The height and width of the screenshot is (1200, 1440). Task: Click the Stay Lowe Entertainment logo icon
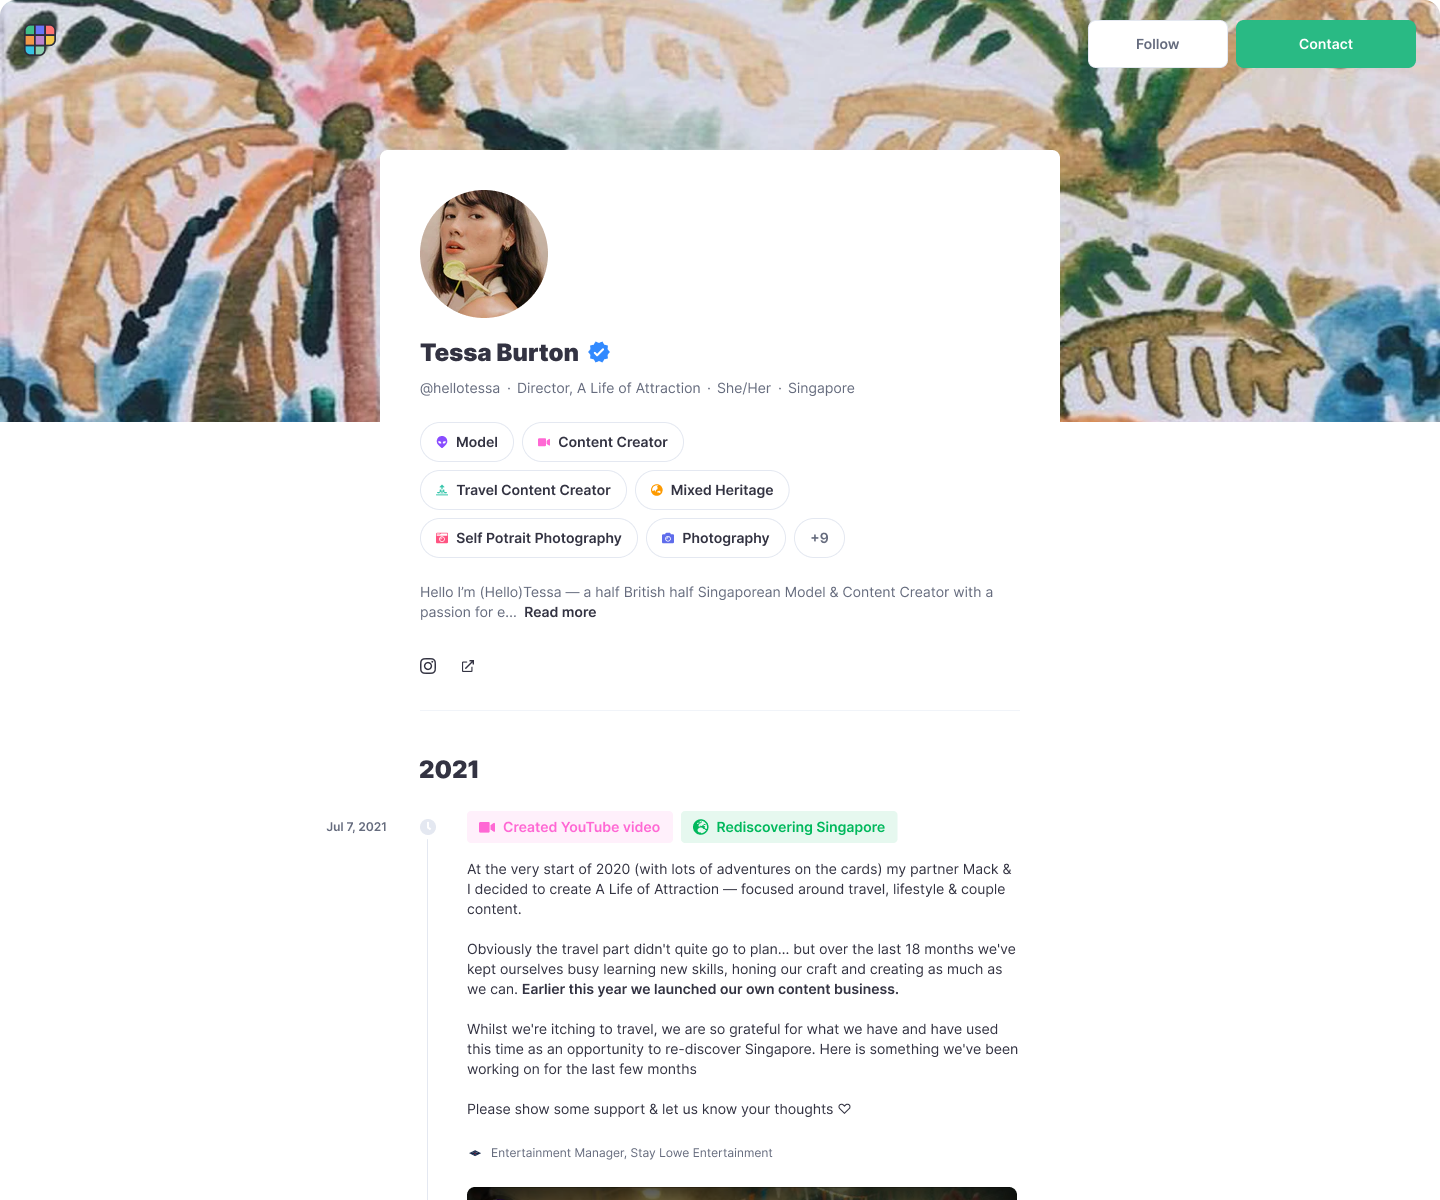pyautogui.click(x=475, y=1153)
